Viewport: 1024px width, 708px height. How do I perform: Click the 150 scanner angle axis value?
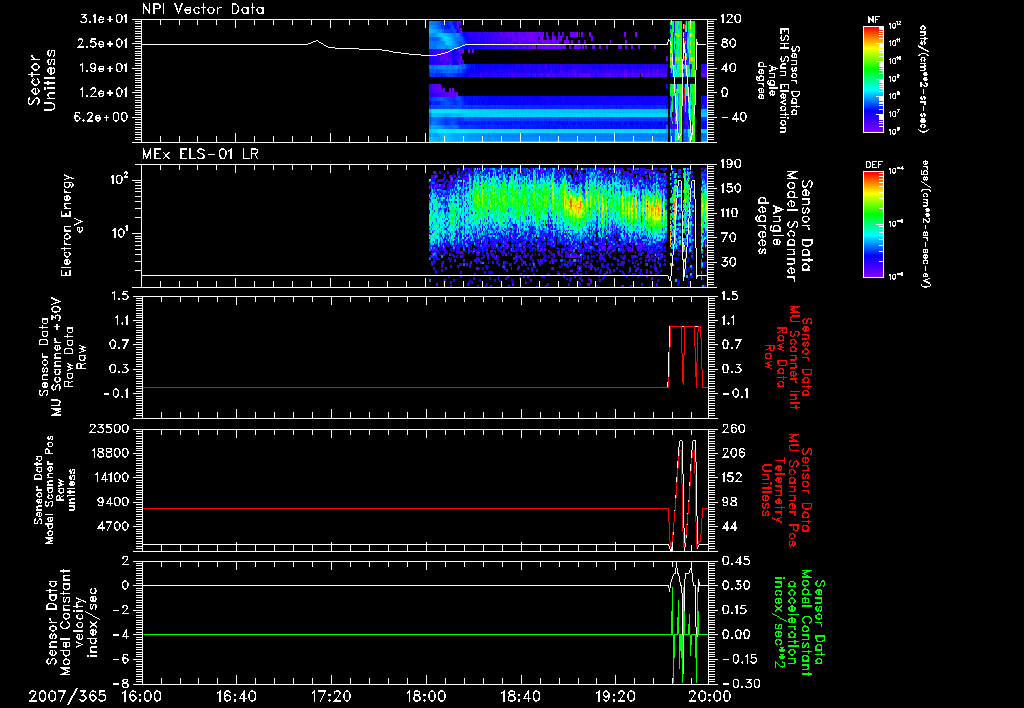(731, 188)
